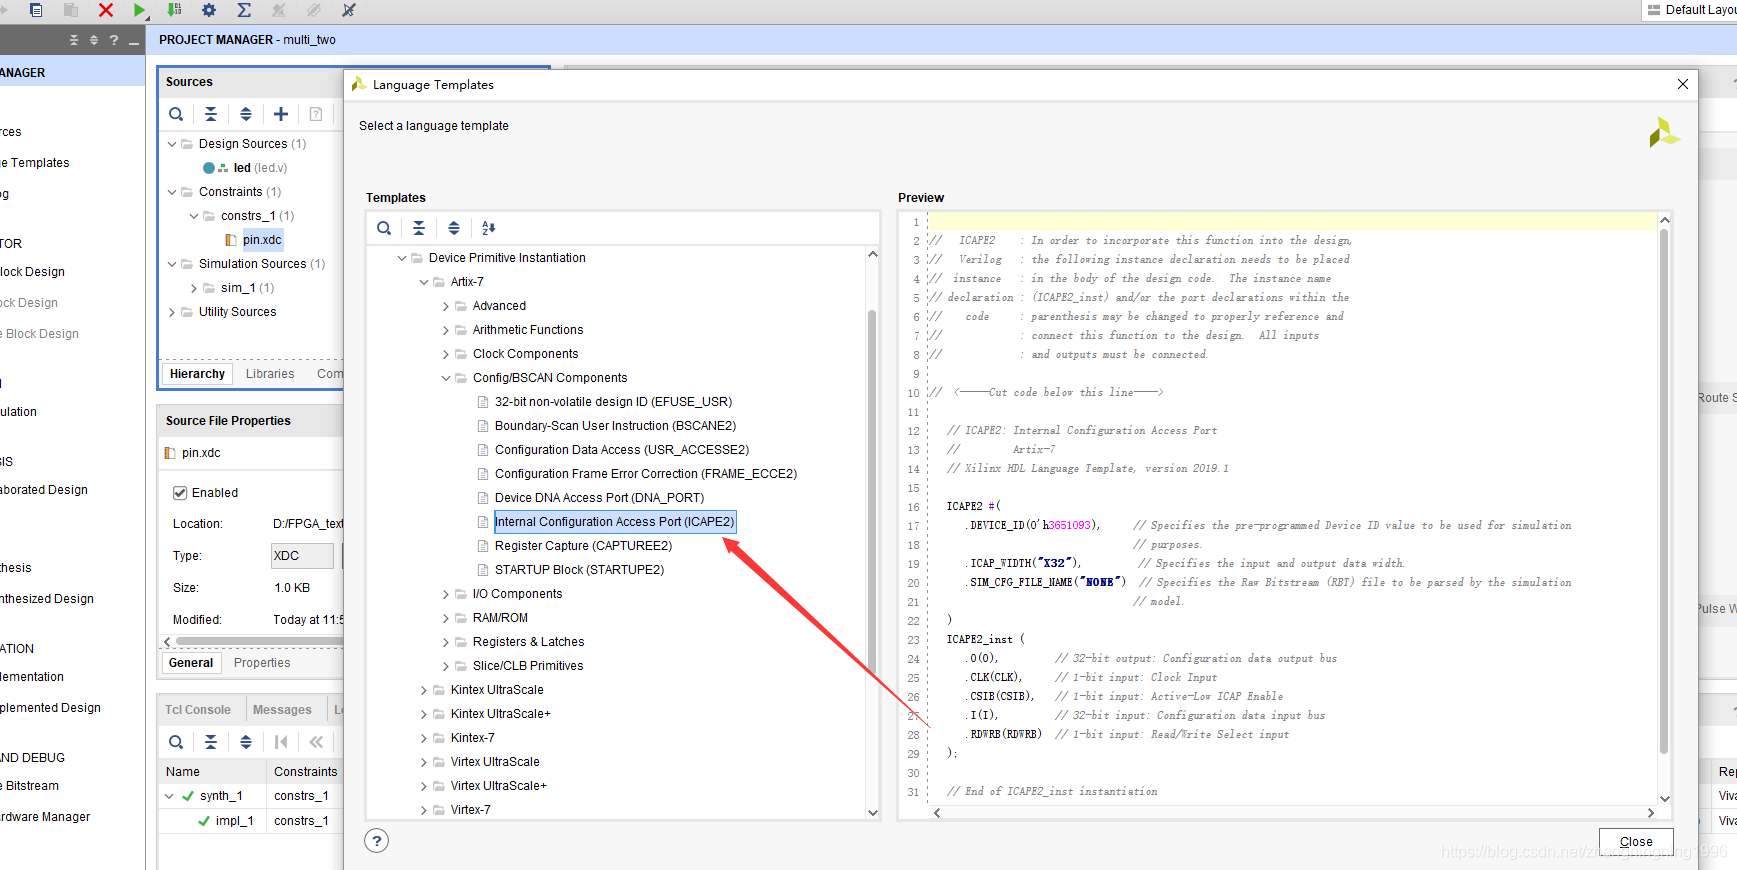Select the Configuration Data Access (USR_ACCESSE2) template
Viewport: 1737px width, 870px height.
pyautogui.click(x=621, y=450)
